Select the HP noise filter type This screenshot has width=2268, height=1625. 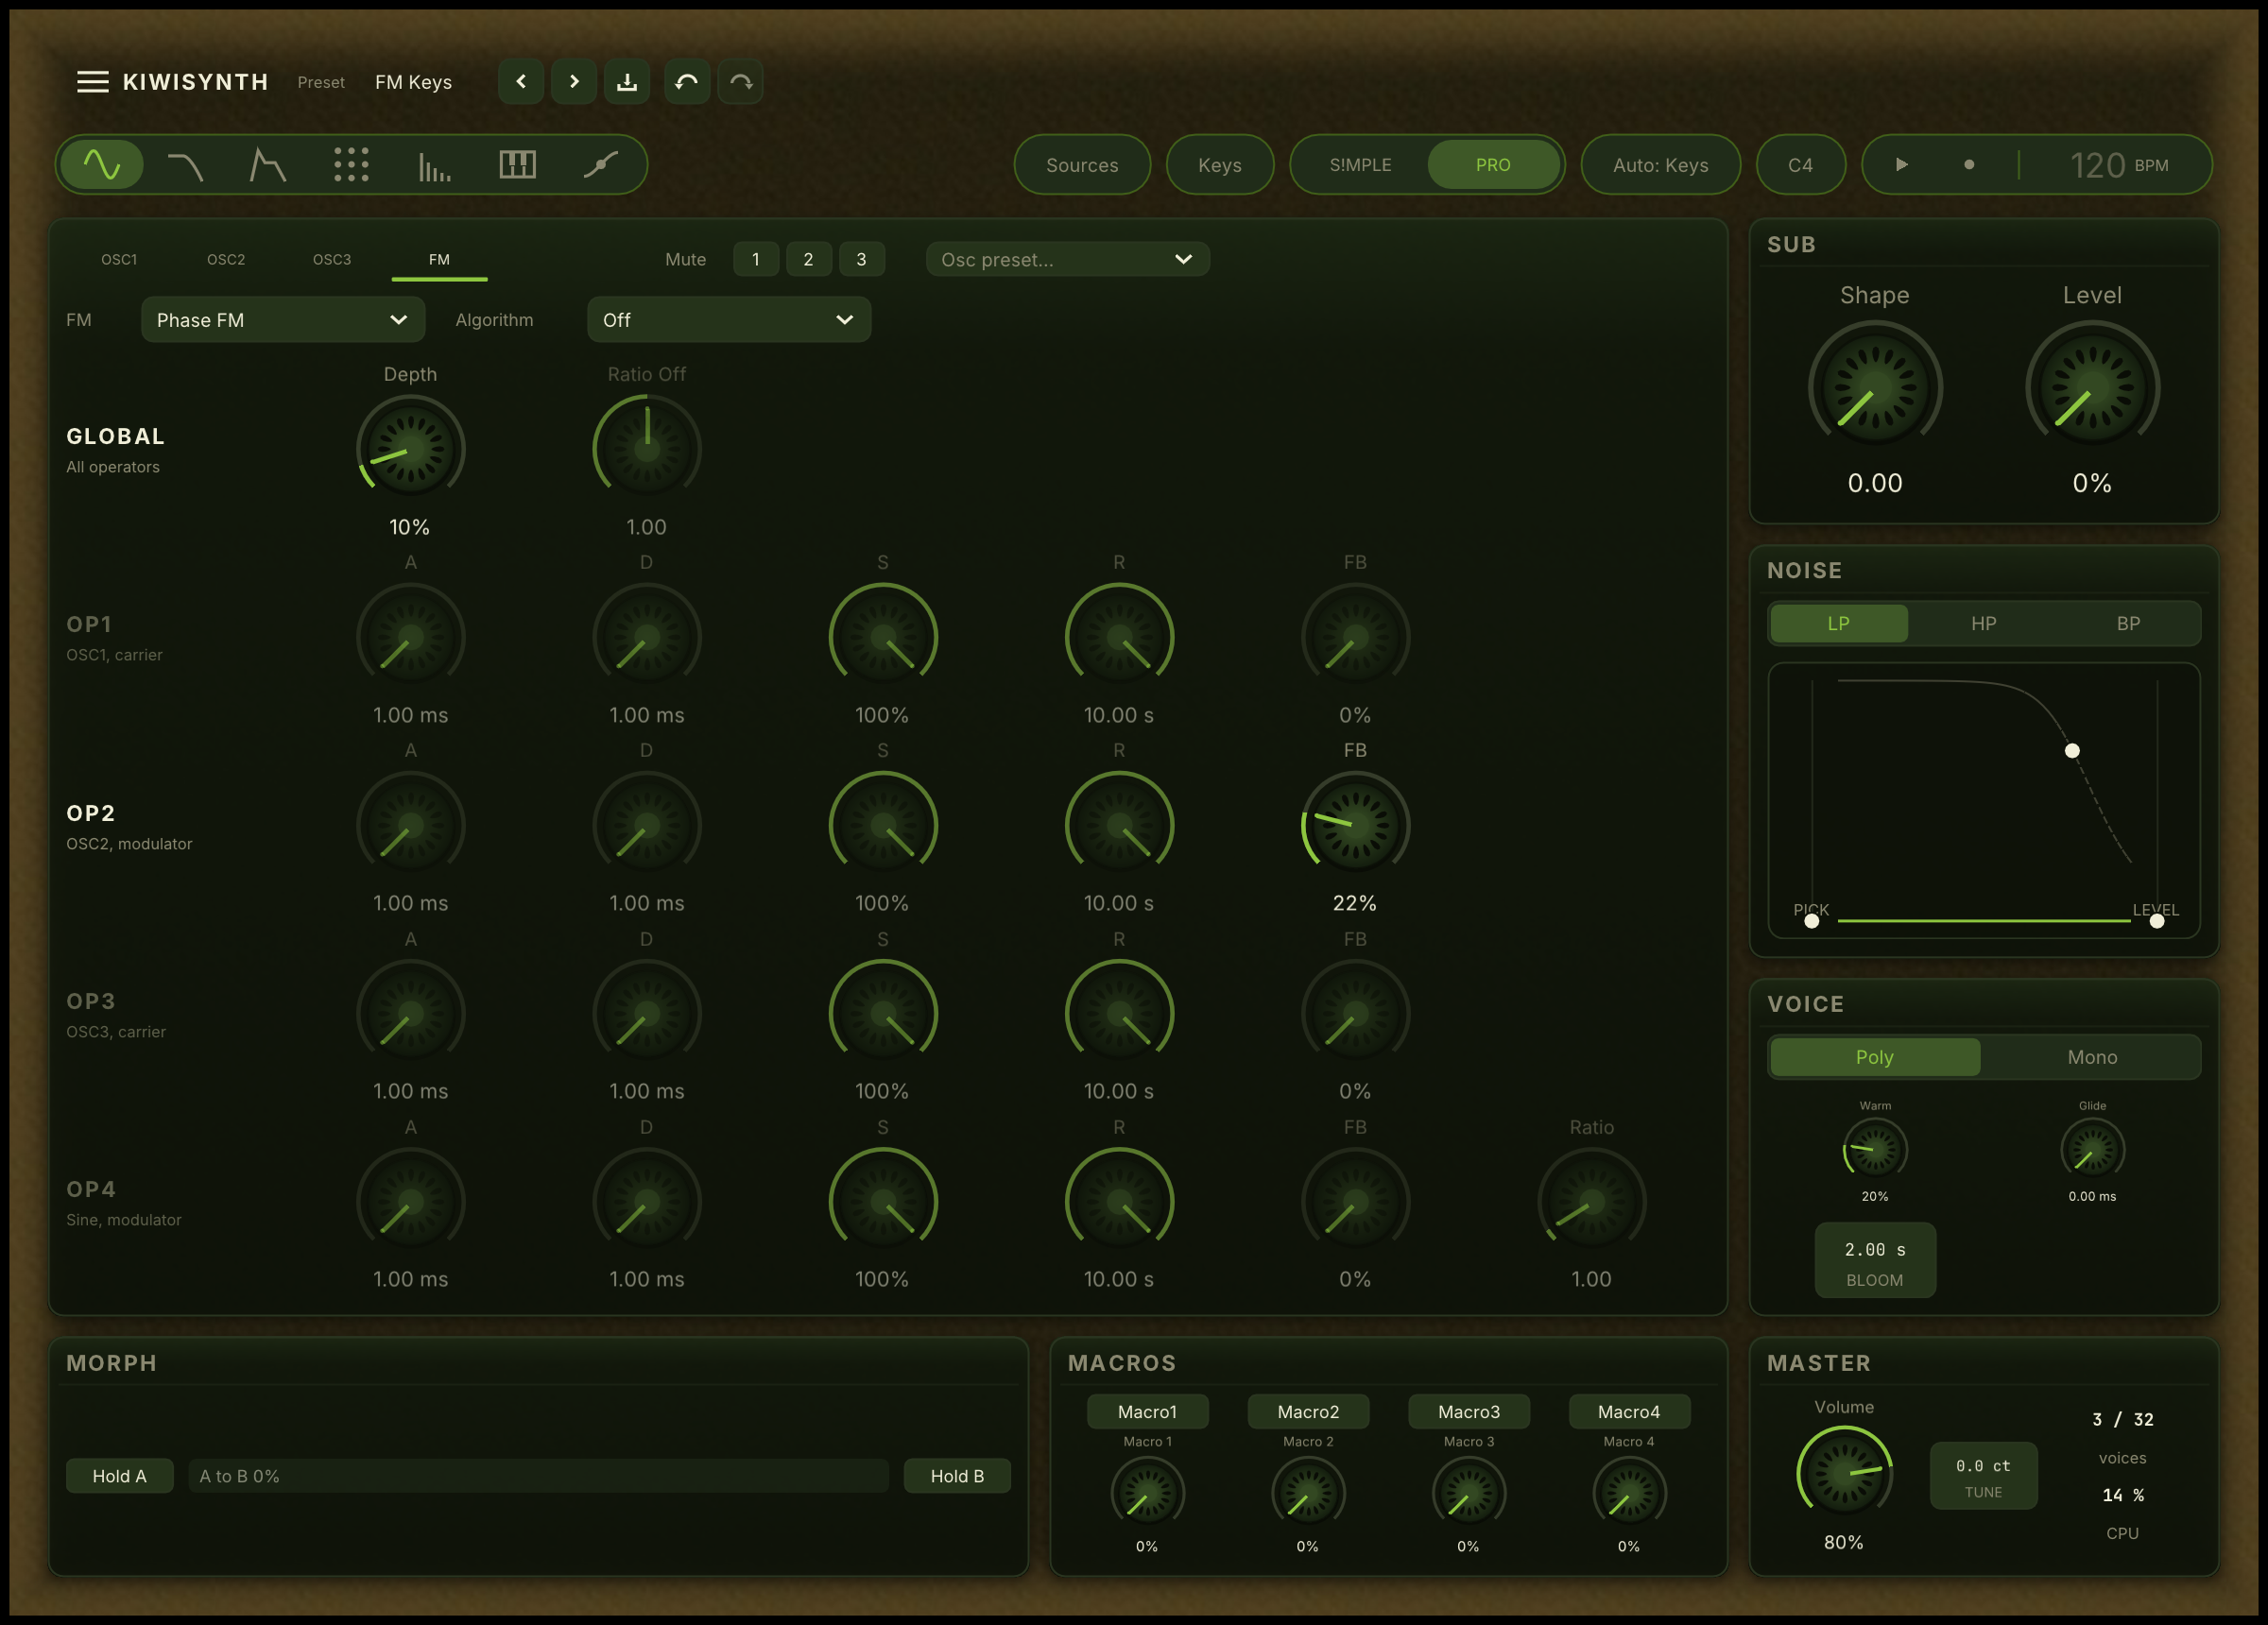point(1984,623)
